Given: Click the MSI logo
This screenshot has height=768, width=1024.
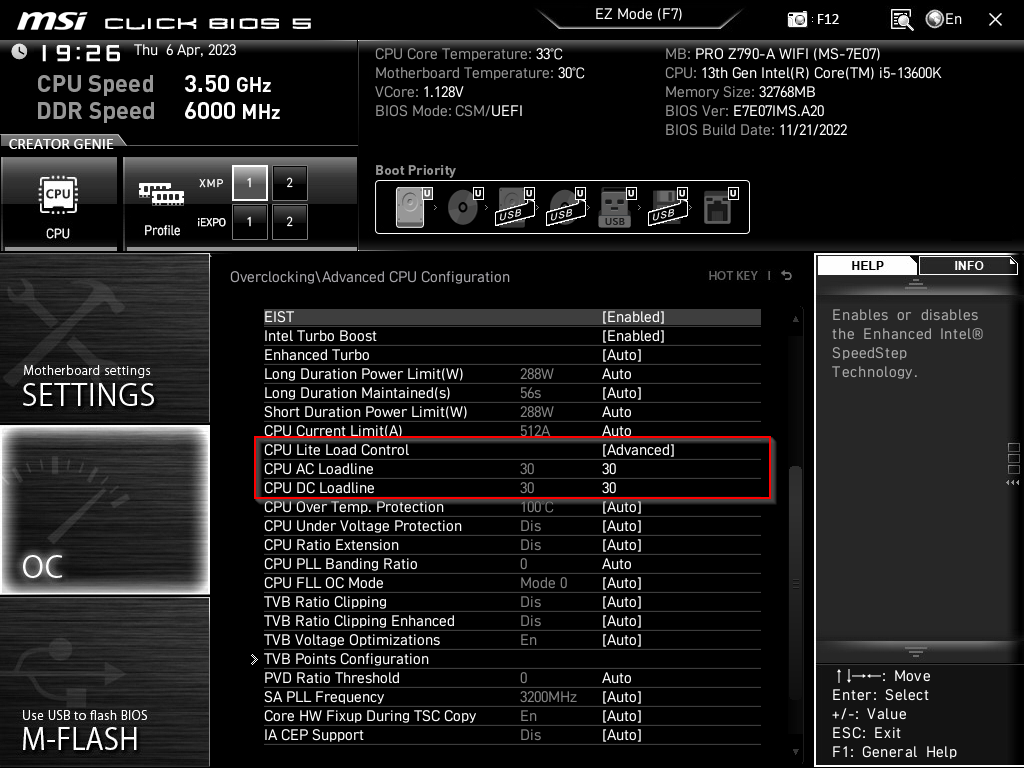Looking at the screenshot, I should pos(52,21).
